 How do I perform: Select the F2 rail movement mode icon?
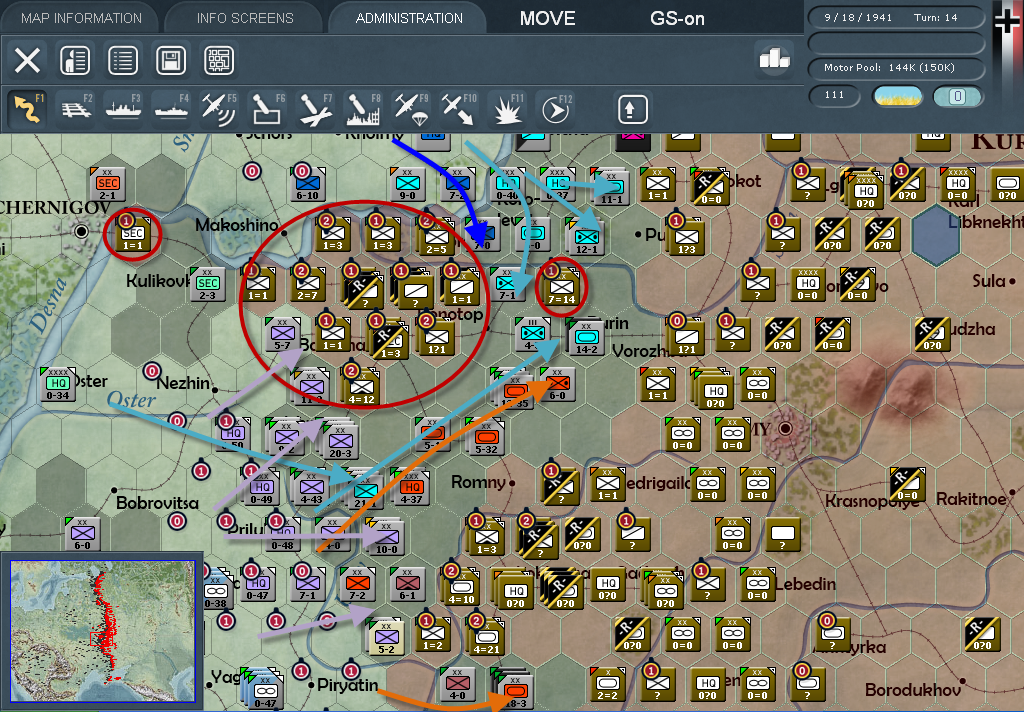click(x=76, y=109)
